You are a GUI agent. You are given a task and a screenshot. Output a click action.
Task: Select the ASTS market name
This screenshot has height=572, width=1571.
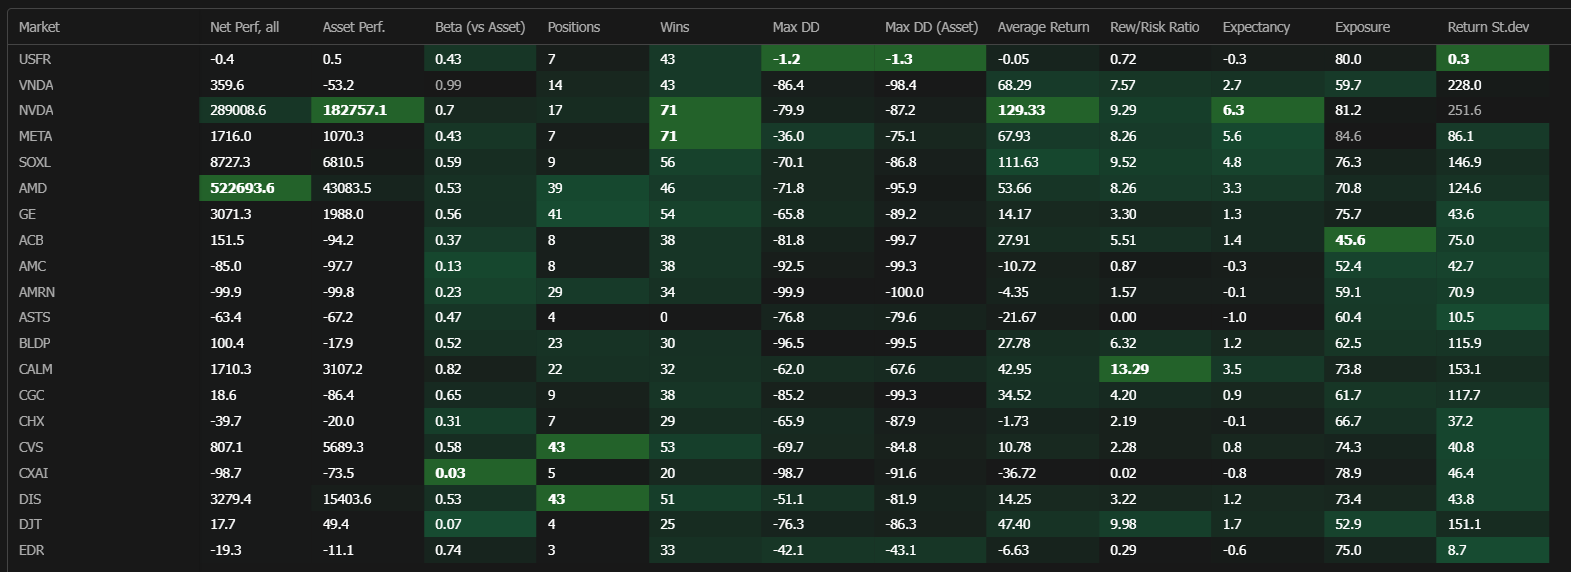point(34,317)
